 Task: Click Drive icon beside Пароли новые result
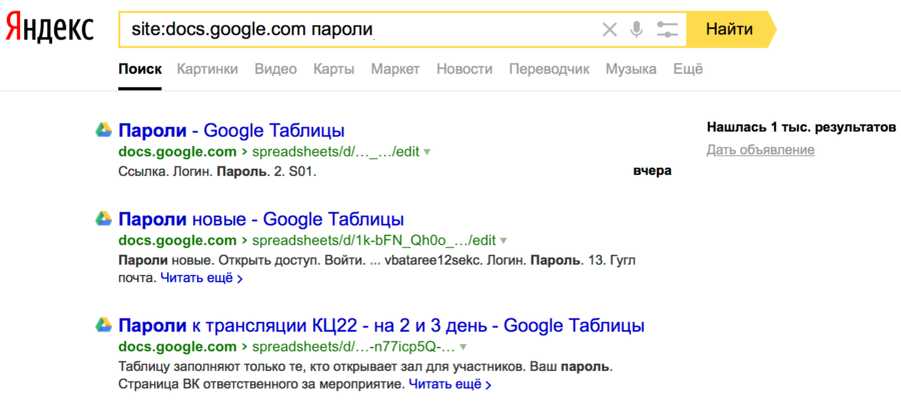[x=103, y=218]
